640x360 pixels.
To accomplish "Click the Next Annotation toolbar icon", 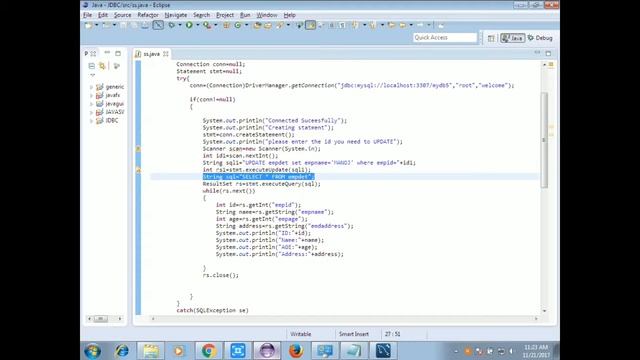I will point(354,25).
